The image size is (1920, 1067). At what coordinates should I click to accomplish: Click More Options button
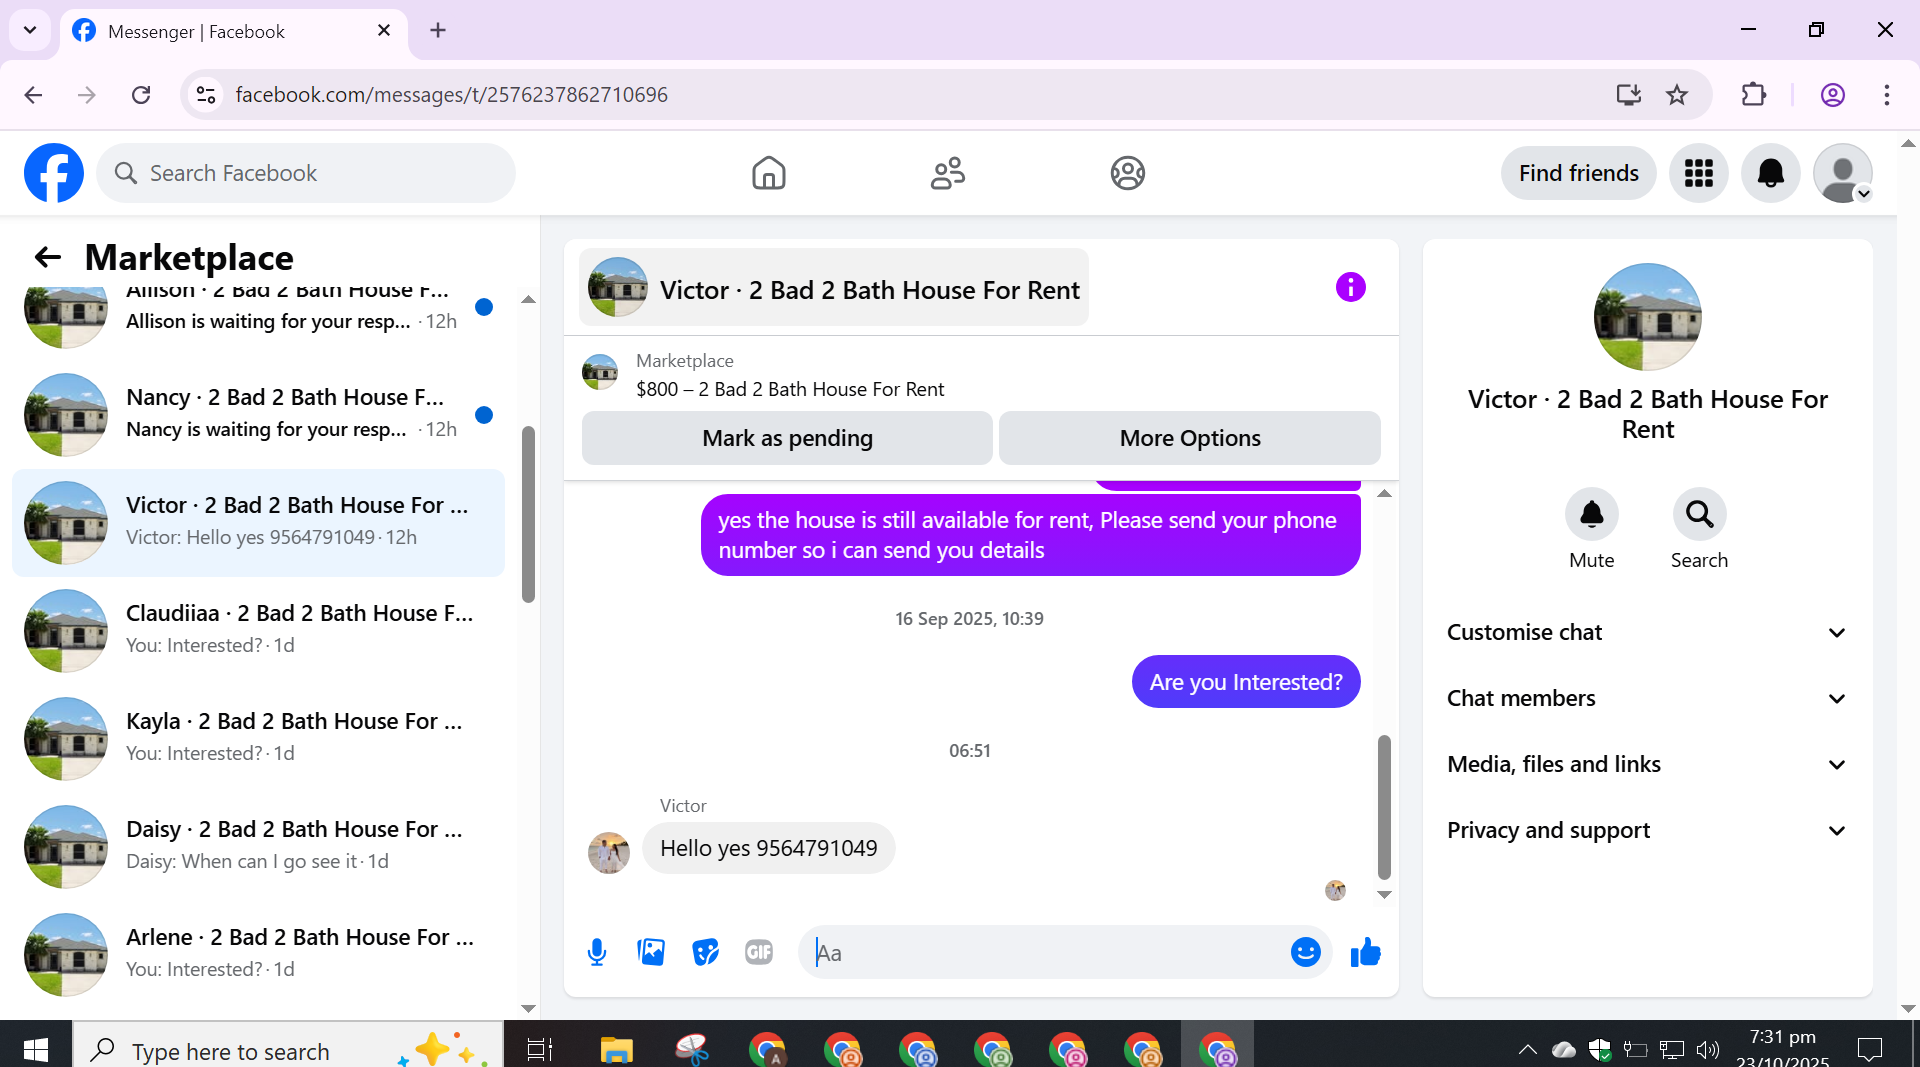click(x=1190, y=438)
